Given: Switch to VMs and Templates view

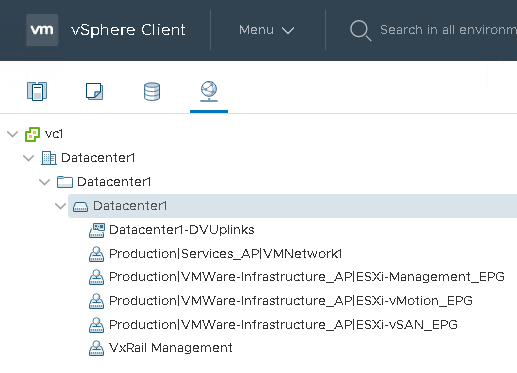Looking at the screenshot, I should point(94,91).
